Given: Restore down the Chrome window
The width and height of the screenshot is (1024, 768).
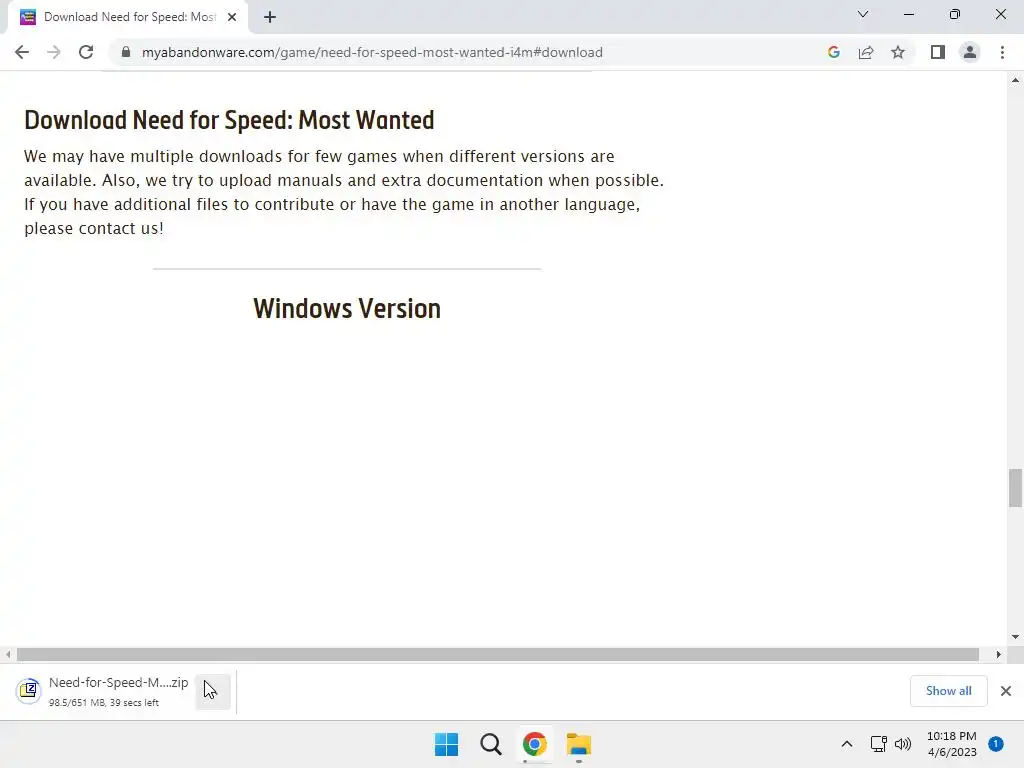Looking at the screenshot, I should point(955,14).
